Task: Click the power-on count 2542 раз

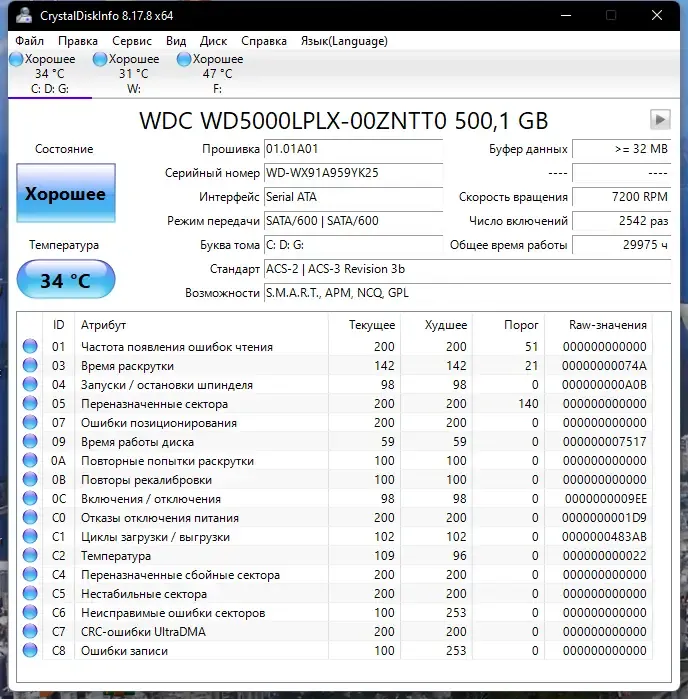Action: [x=622, y=221]
